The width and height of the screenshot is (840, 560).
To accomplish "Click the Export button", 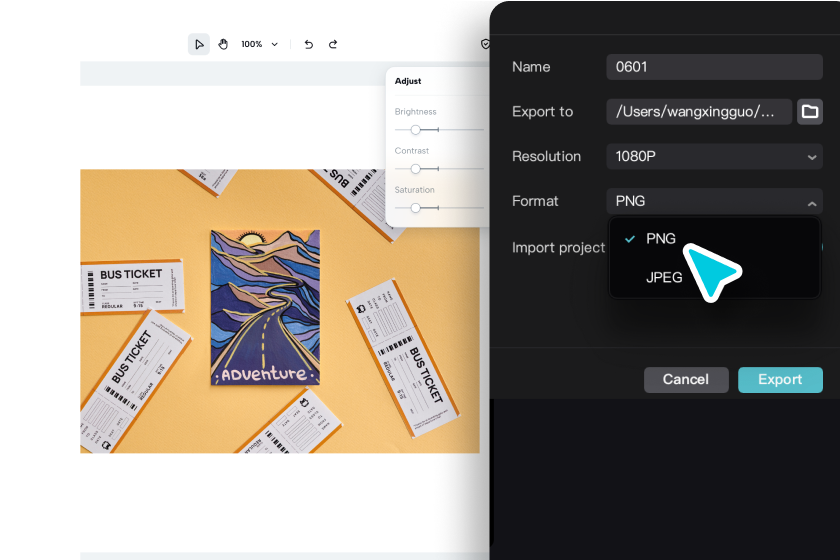I will click(780, 379).
